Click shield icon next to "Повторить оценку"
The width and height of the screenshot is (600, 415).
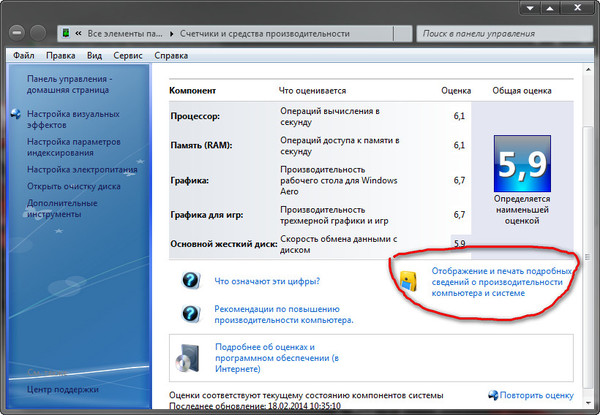(x=493, y=396)
